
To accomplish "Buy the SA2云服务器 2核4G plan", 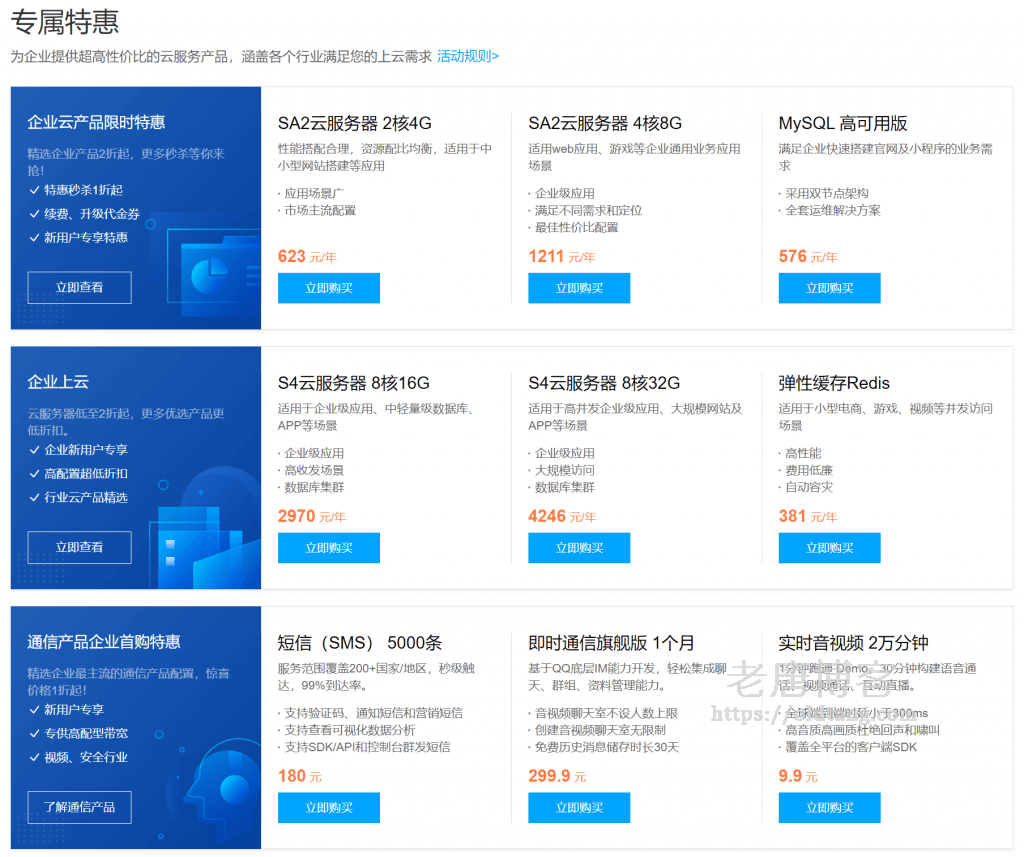I will pos(328,288).
